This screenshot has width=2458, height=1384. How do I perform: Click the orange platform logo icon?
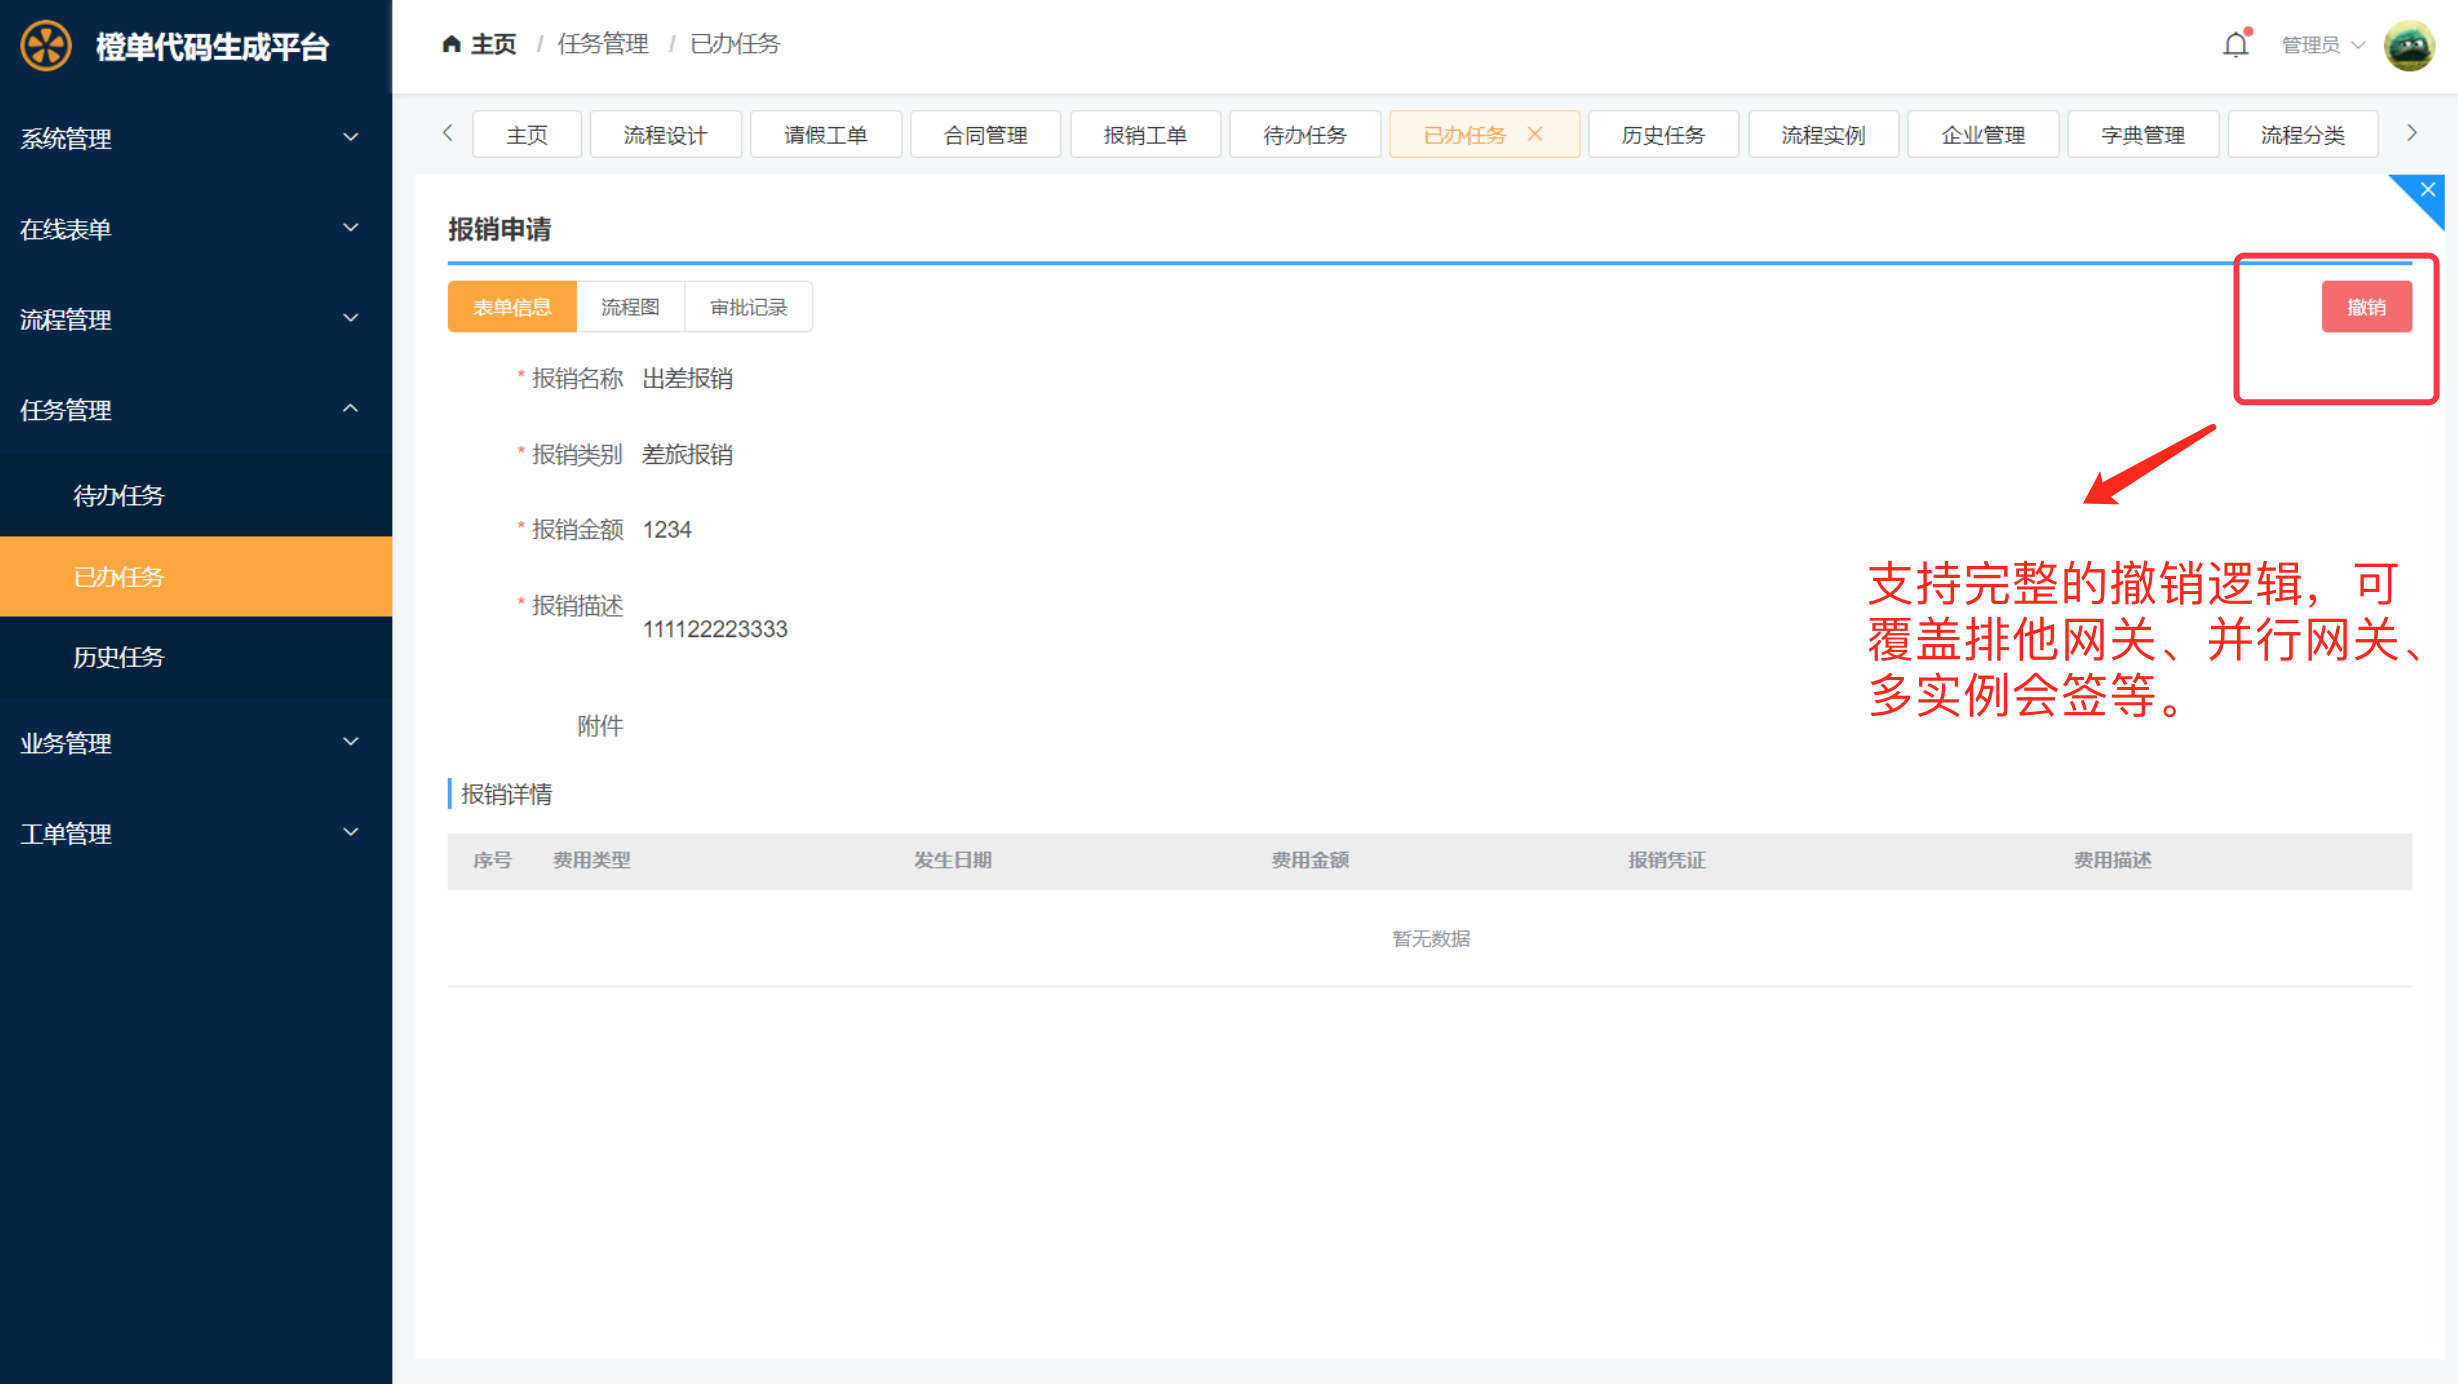click(x=46, y=46)
